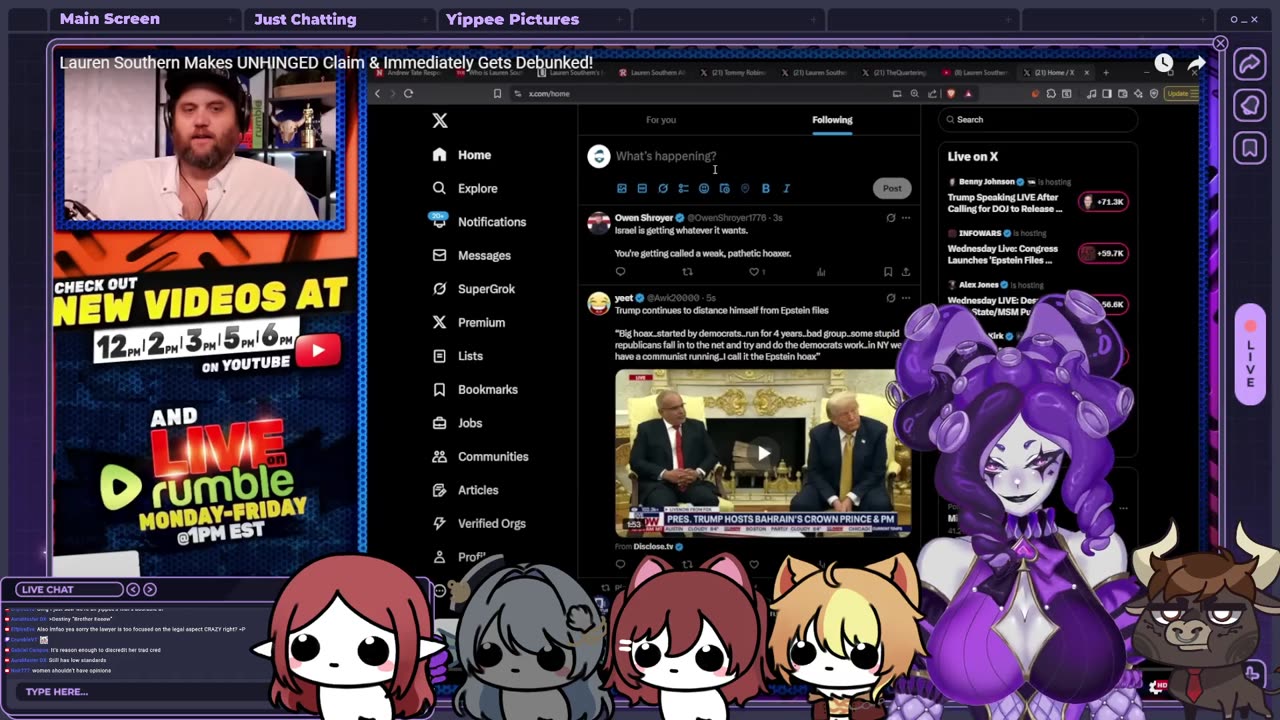Image resolution: width=1280 pixels, height=720 pixels.
Task: Go to next live chat page
Action: (150, 589)
